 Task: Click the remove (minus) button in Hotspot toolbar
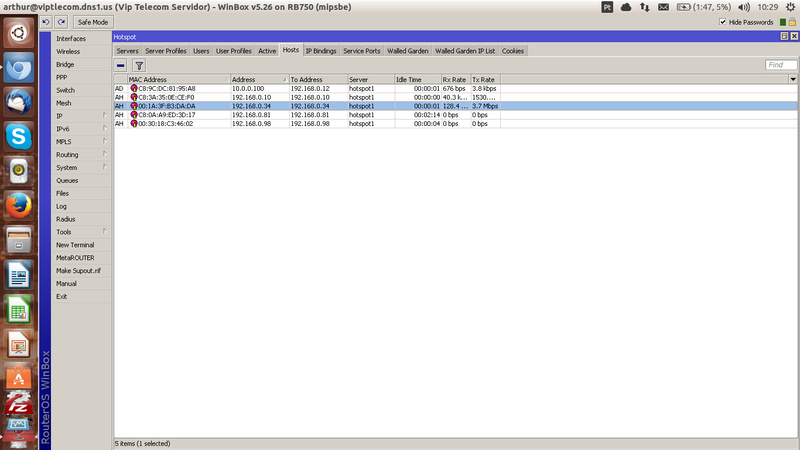point(120,65)
